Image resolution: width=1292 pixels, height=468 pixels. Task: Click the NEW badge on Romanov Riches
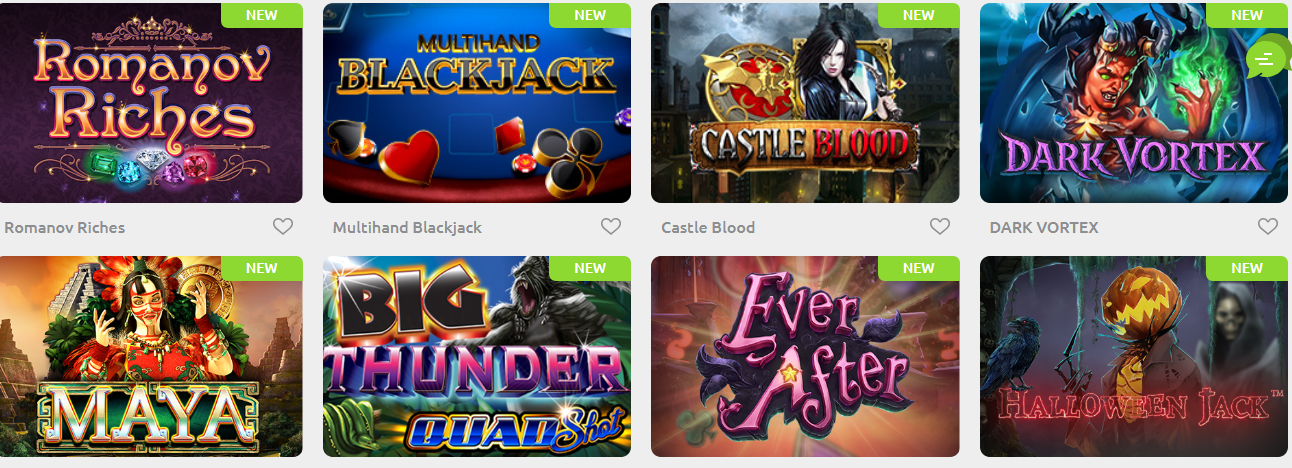tap(262, 15)
